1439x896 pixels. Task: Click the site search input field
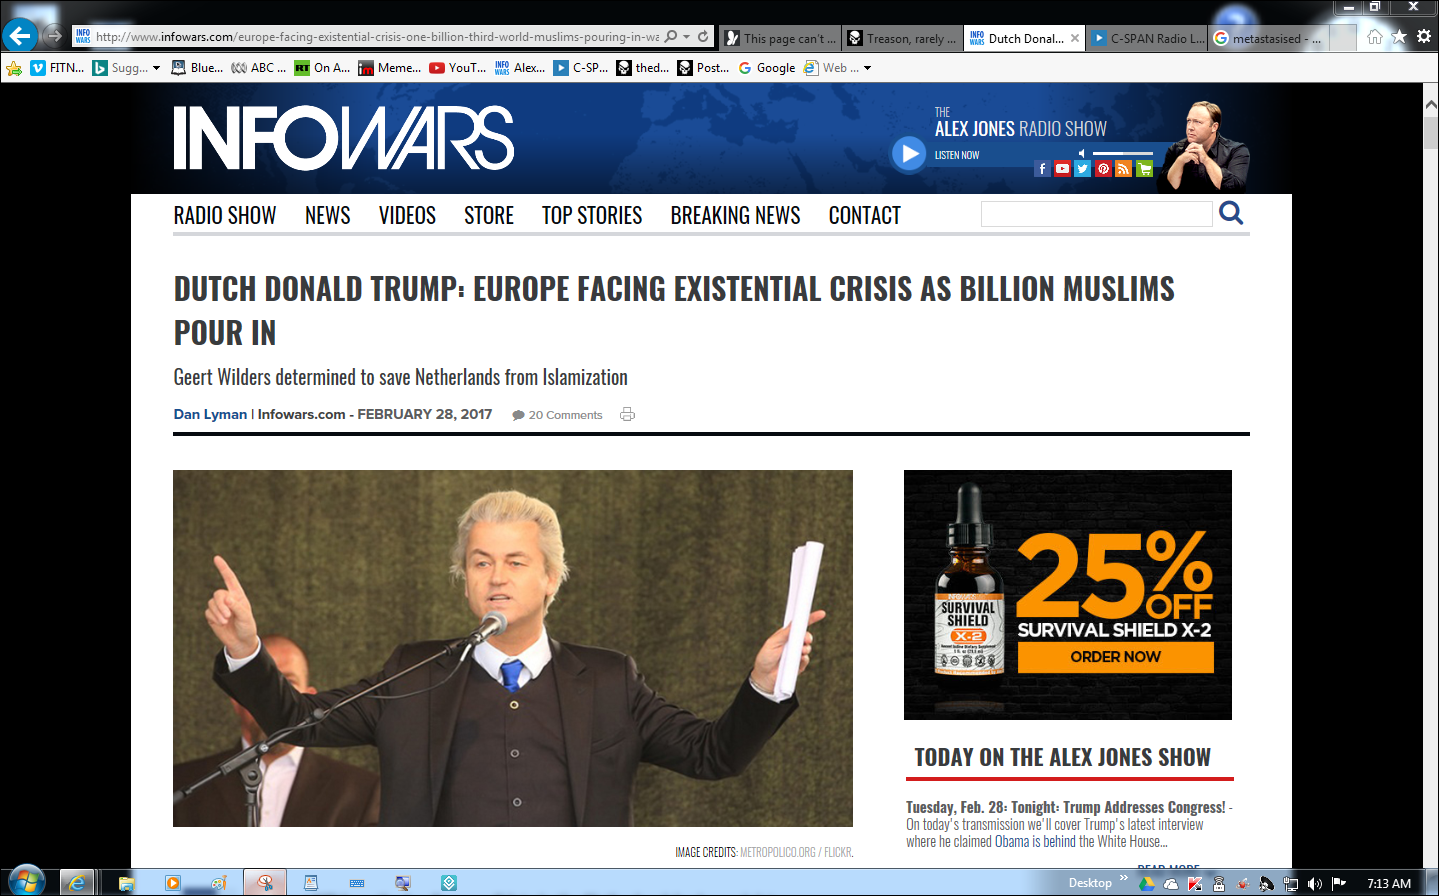coord(1096,214)
